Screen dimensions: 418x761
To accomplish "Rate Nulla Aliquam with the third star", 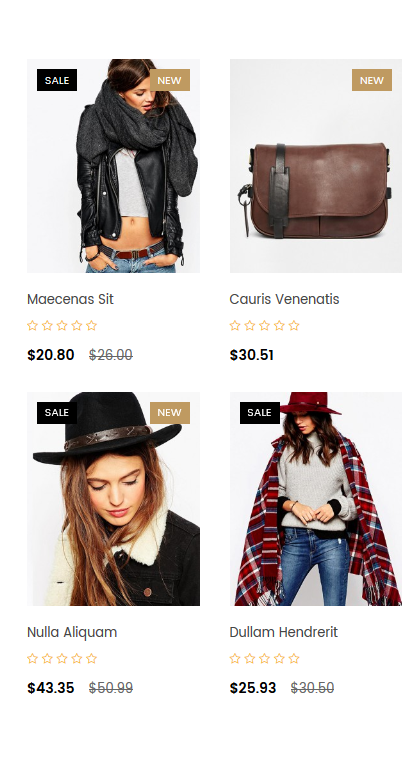I will (62, 659).
